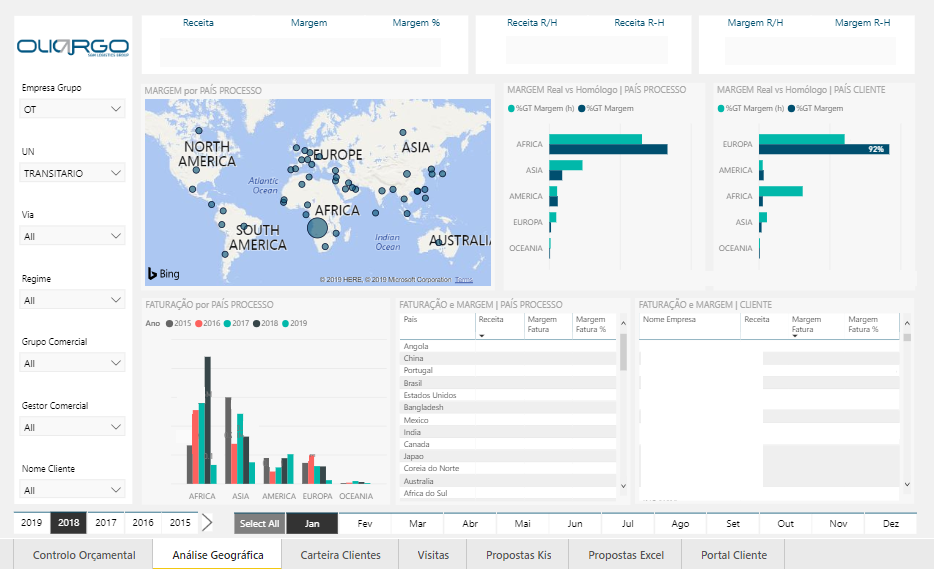Open the Nome Cliente dropdown
The image size is (934, 569).
click(x=73, y=490)
